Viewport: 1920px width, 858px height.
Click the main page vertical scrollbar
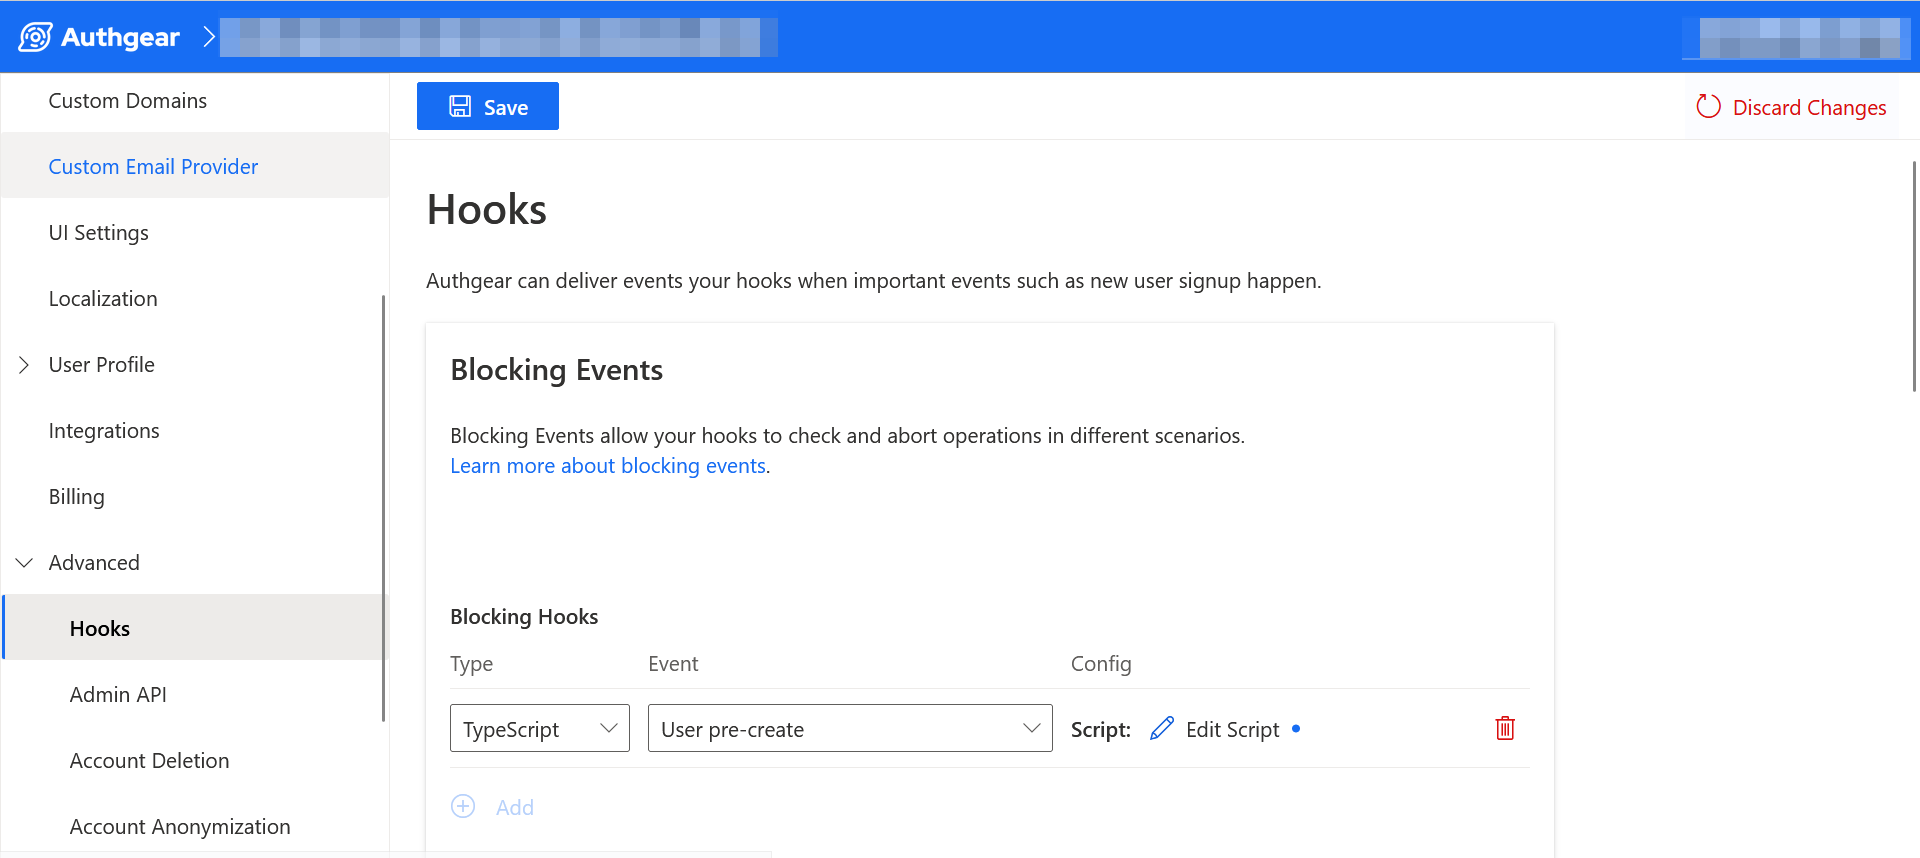(1914, 276)
